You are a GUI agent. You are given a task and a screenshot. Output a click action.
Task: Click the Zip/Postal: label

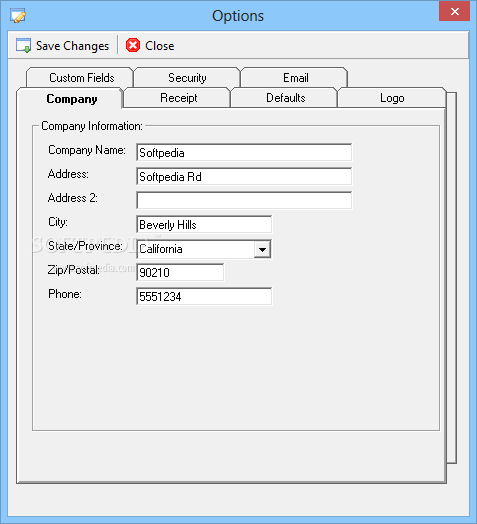[x=74, y=270]
